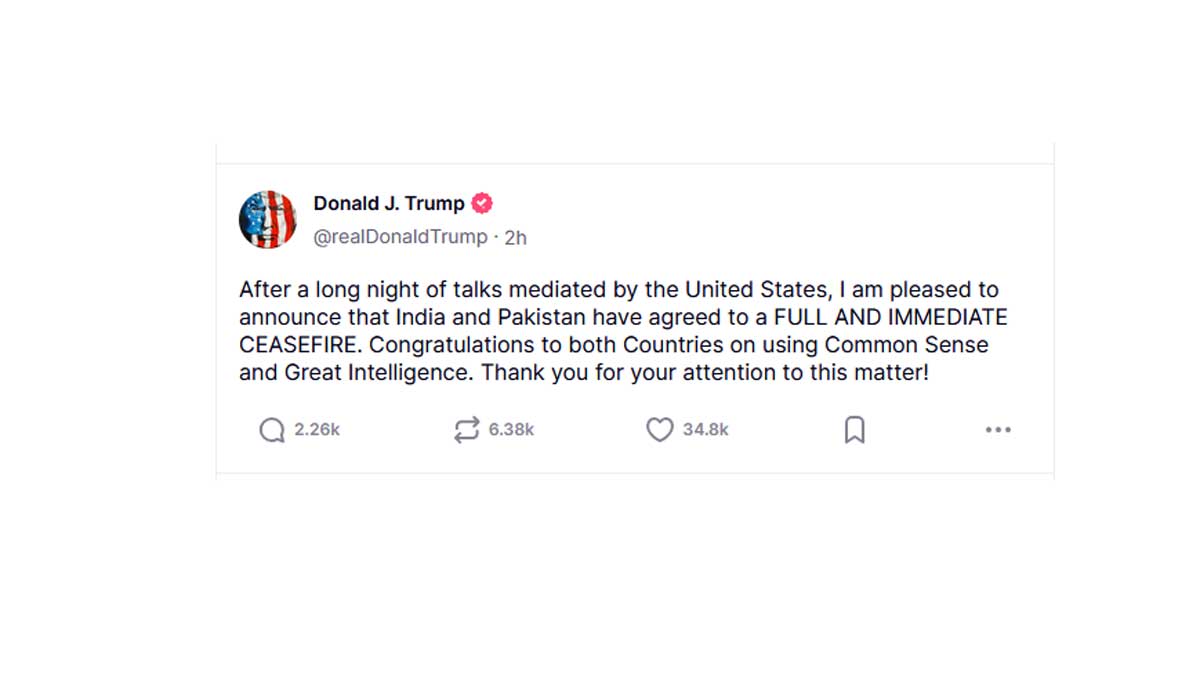Viewport: 1200px width, 677px height.
Task: Visit the Donald J. Trump display name
Action: (389, 203)
